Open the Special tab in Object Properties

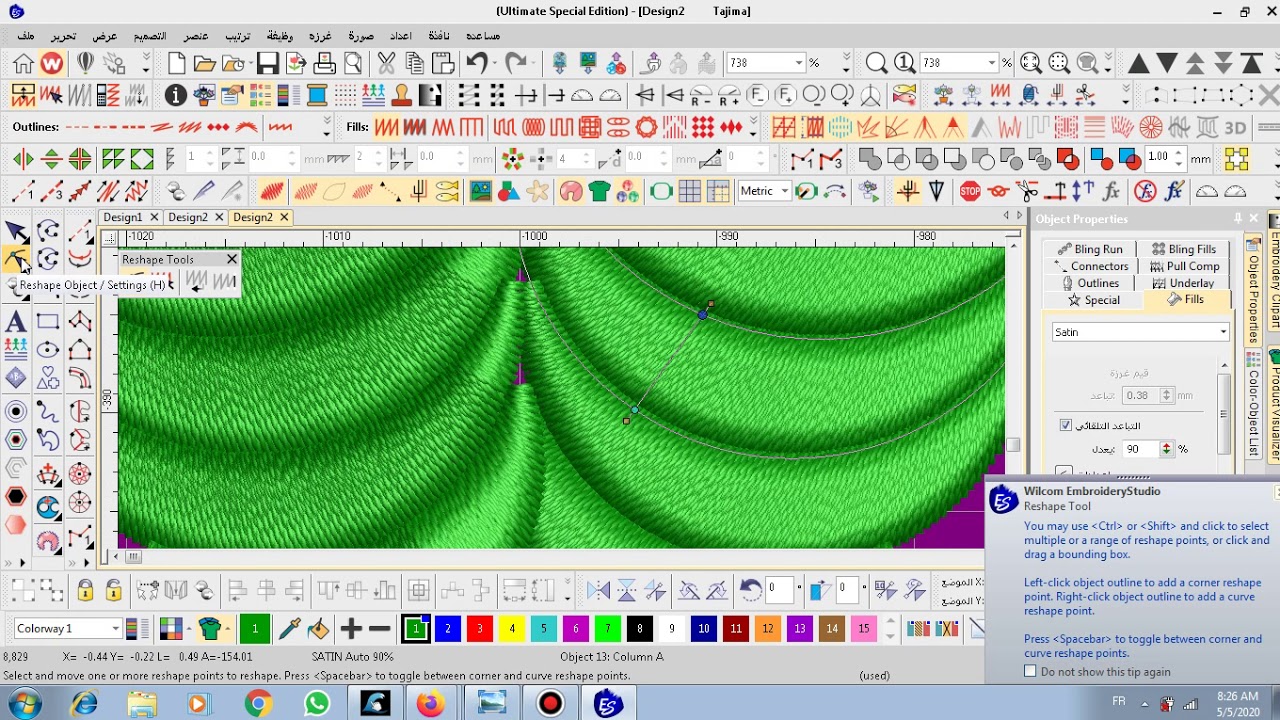(1094, 300)
